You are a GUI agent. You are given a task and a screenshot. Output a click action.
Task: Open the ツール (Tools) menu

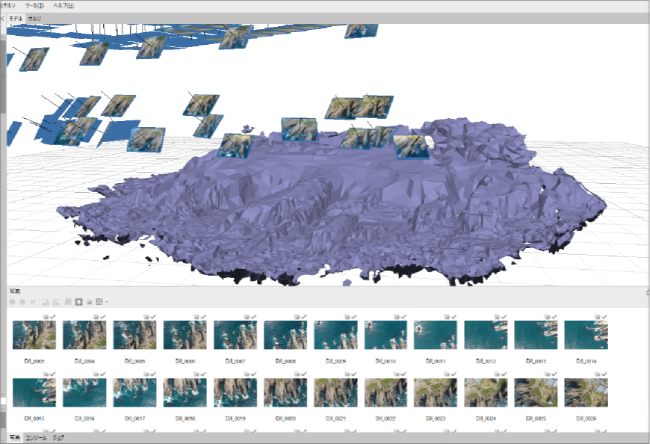[36, 5]
